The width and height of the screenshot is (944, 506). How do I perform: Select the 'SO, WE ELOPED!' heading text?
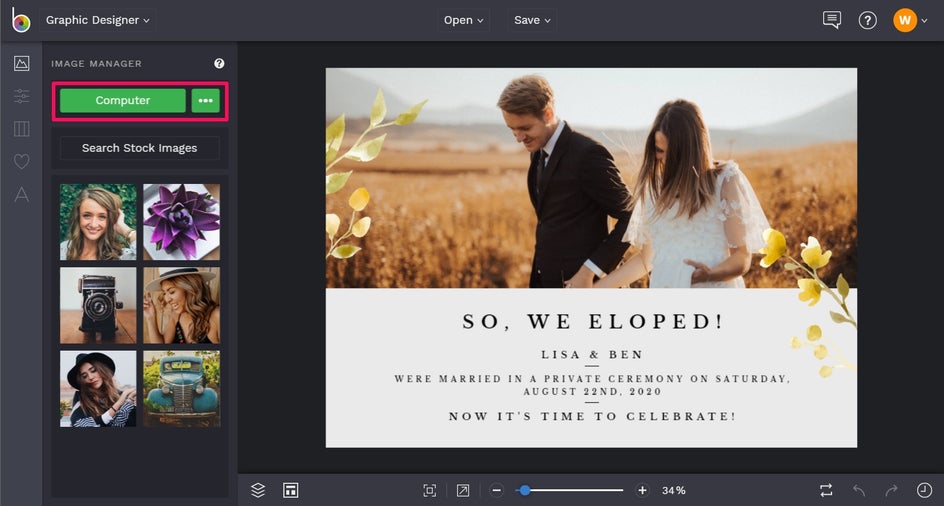[x=592, y=322]
